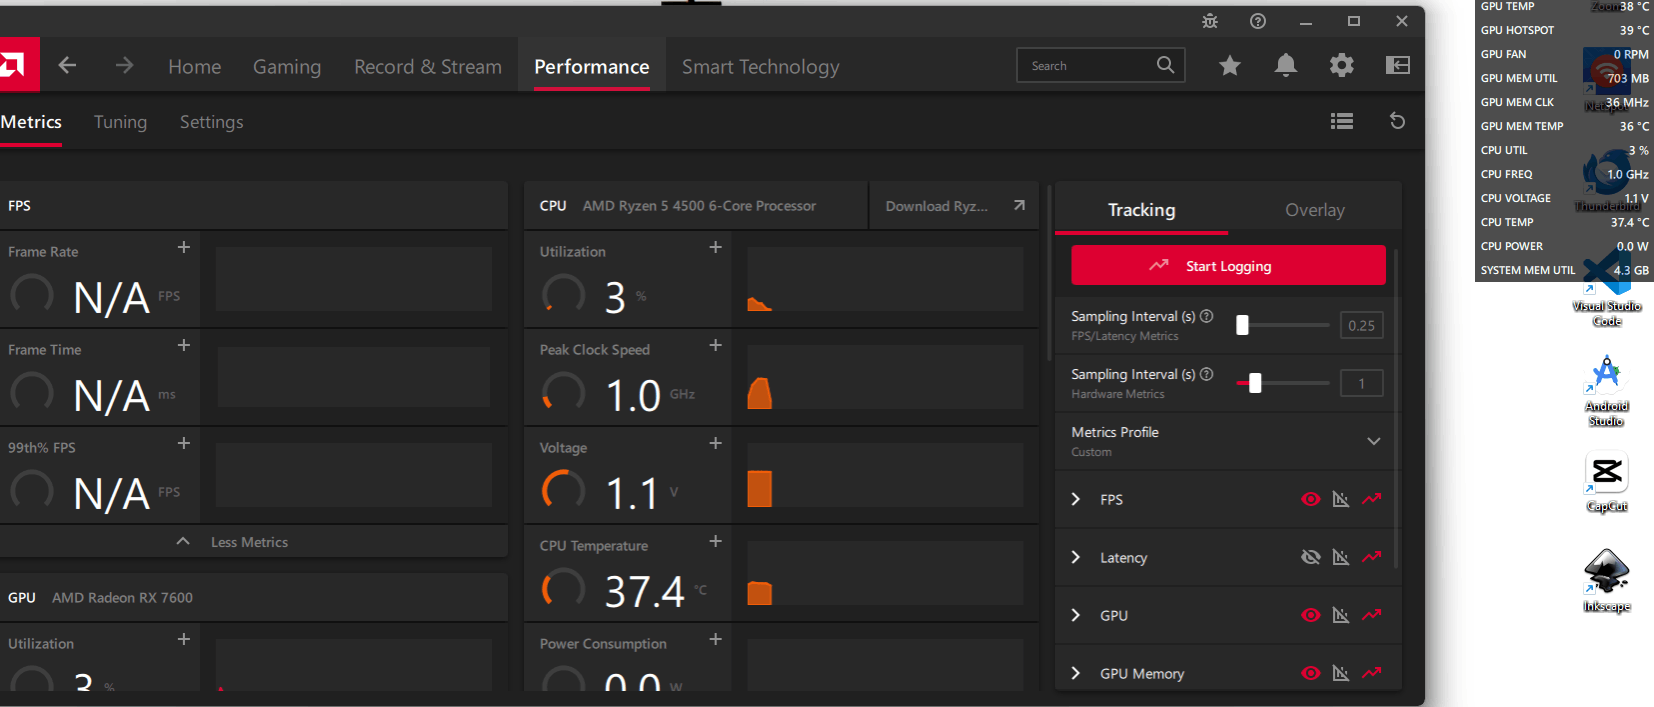Switch to the Tuning sub-tab

click(120, 122)
